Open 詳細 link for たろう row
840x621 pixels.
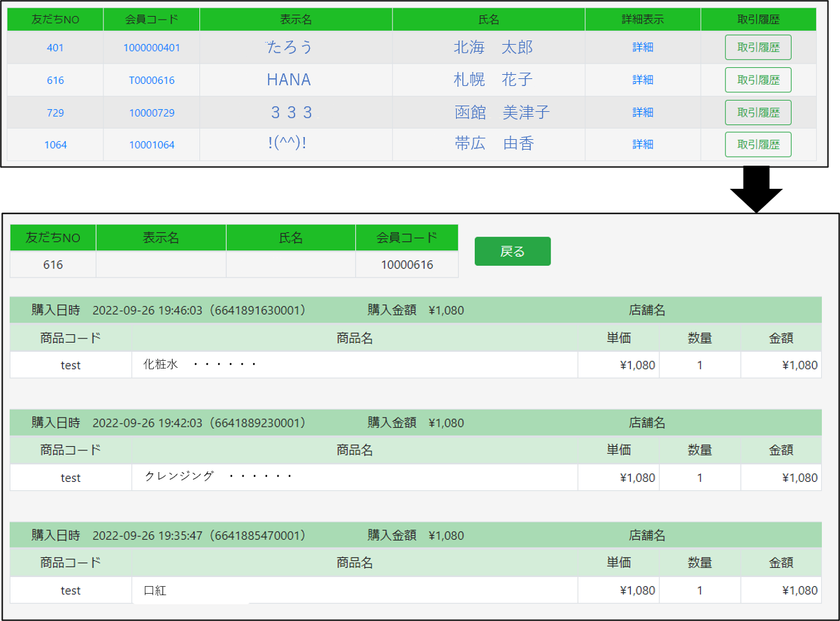pyautogui.click(x=642, y=47)
